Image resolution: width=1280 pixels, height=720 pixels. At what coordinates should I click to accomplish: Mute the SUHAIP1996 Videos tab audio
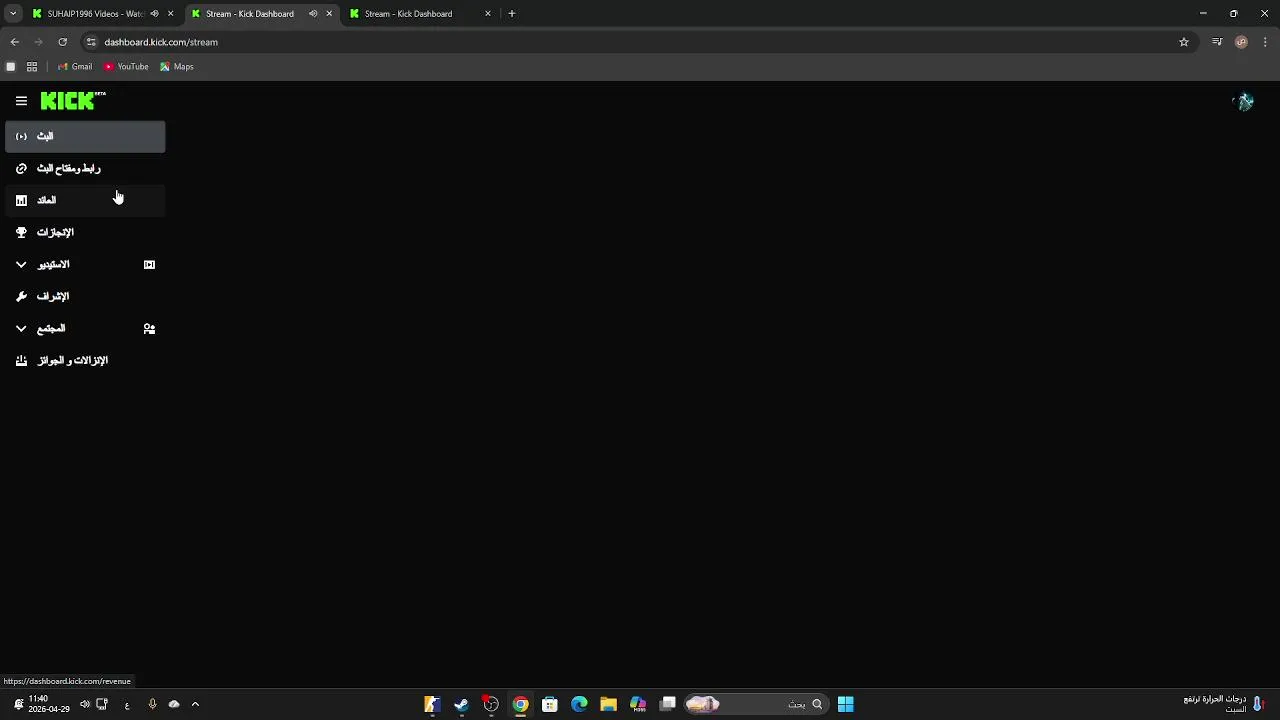point(154,14)
